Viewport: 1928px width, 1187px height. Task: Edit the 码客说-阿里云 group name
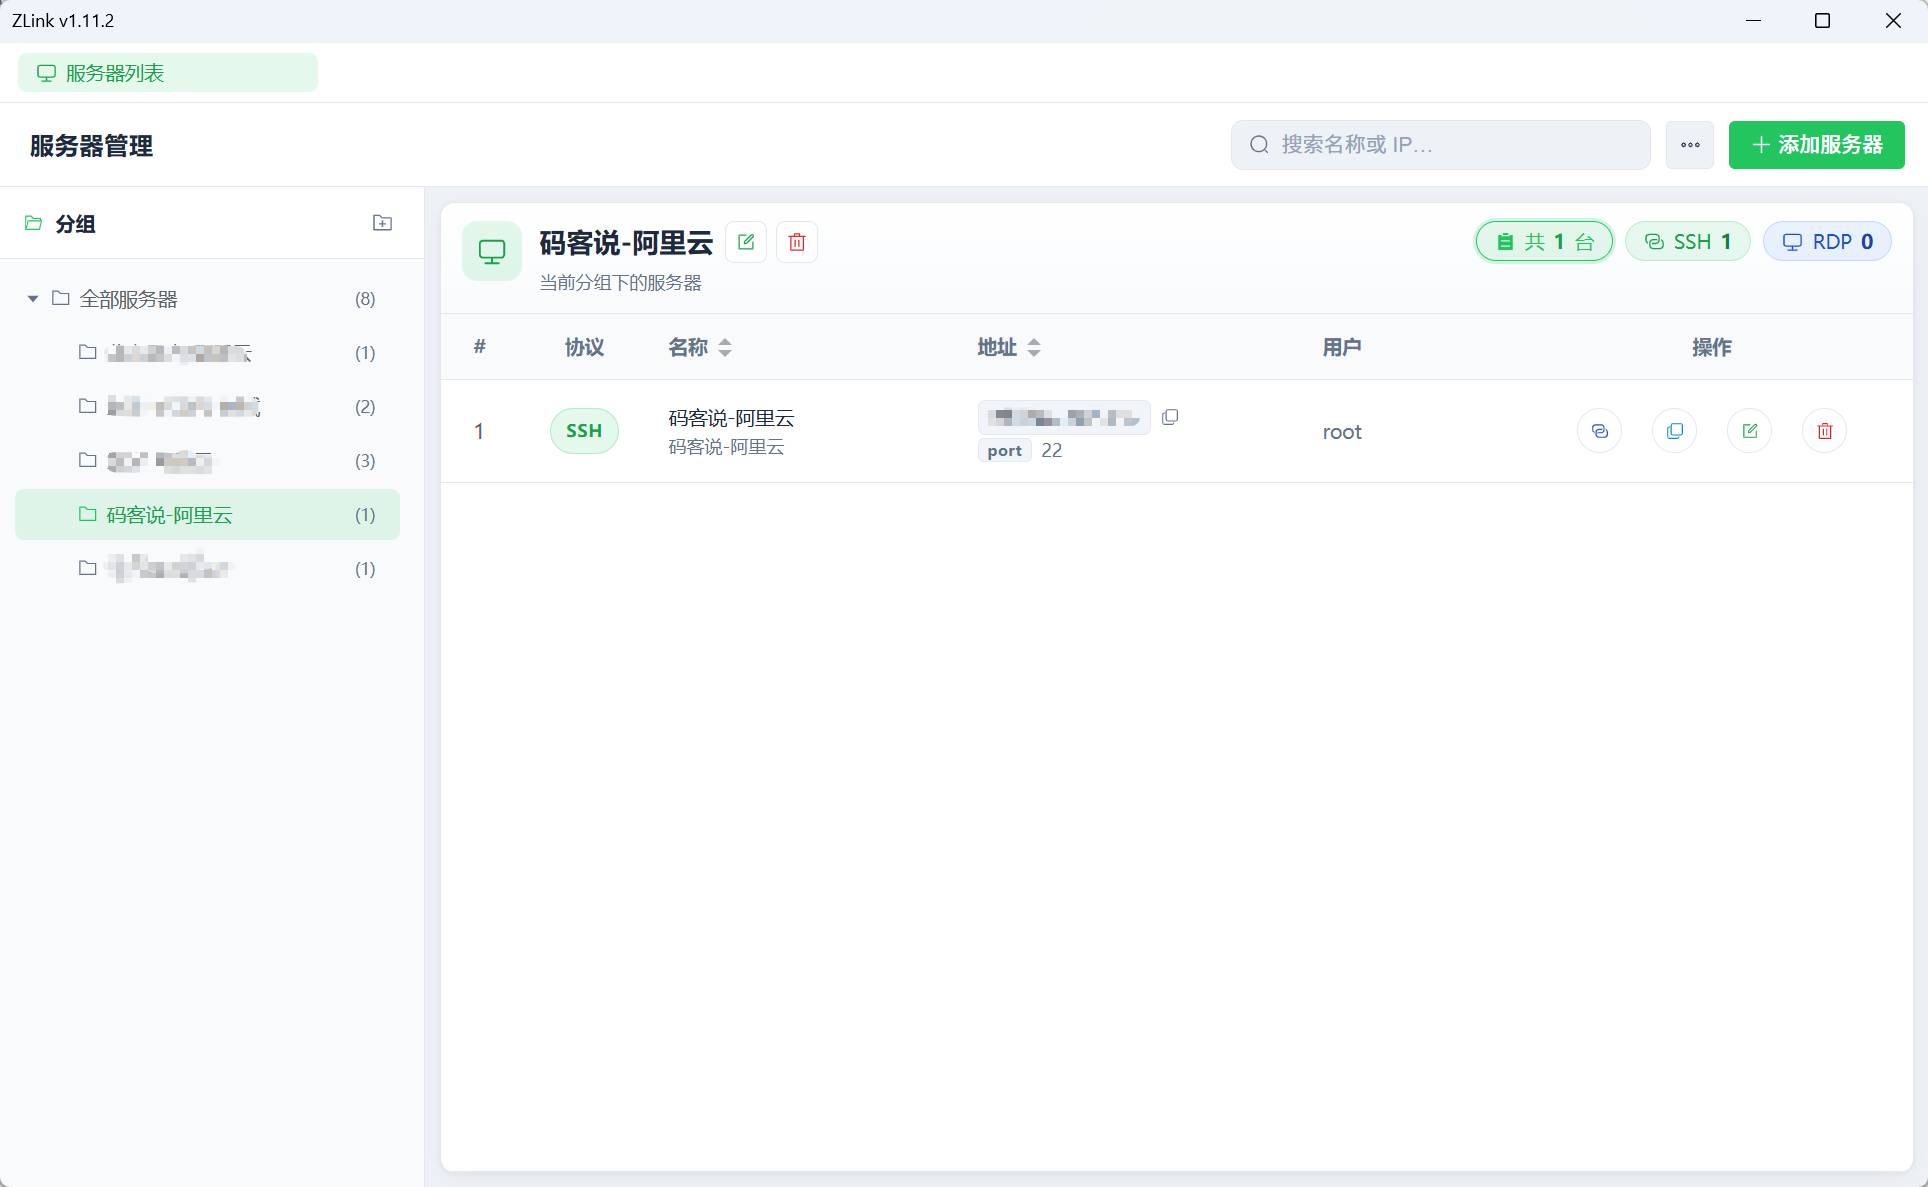746,242
